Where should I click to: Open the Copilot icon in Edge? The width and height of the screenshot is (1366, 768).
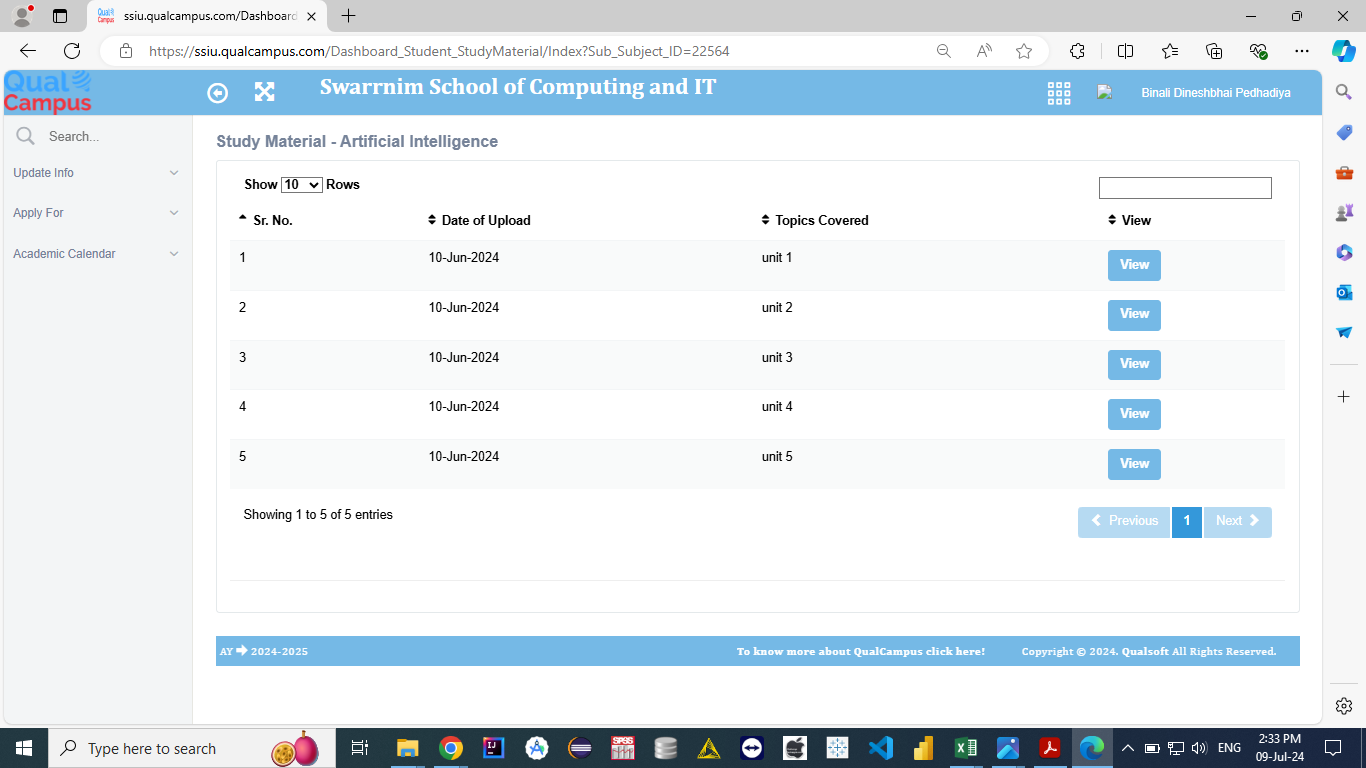[x=1343, y=50]
